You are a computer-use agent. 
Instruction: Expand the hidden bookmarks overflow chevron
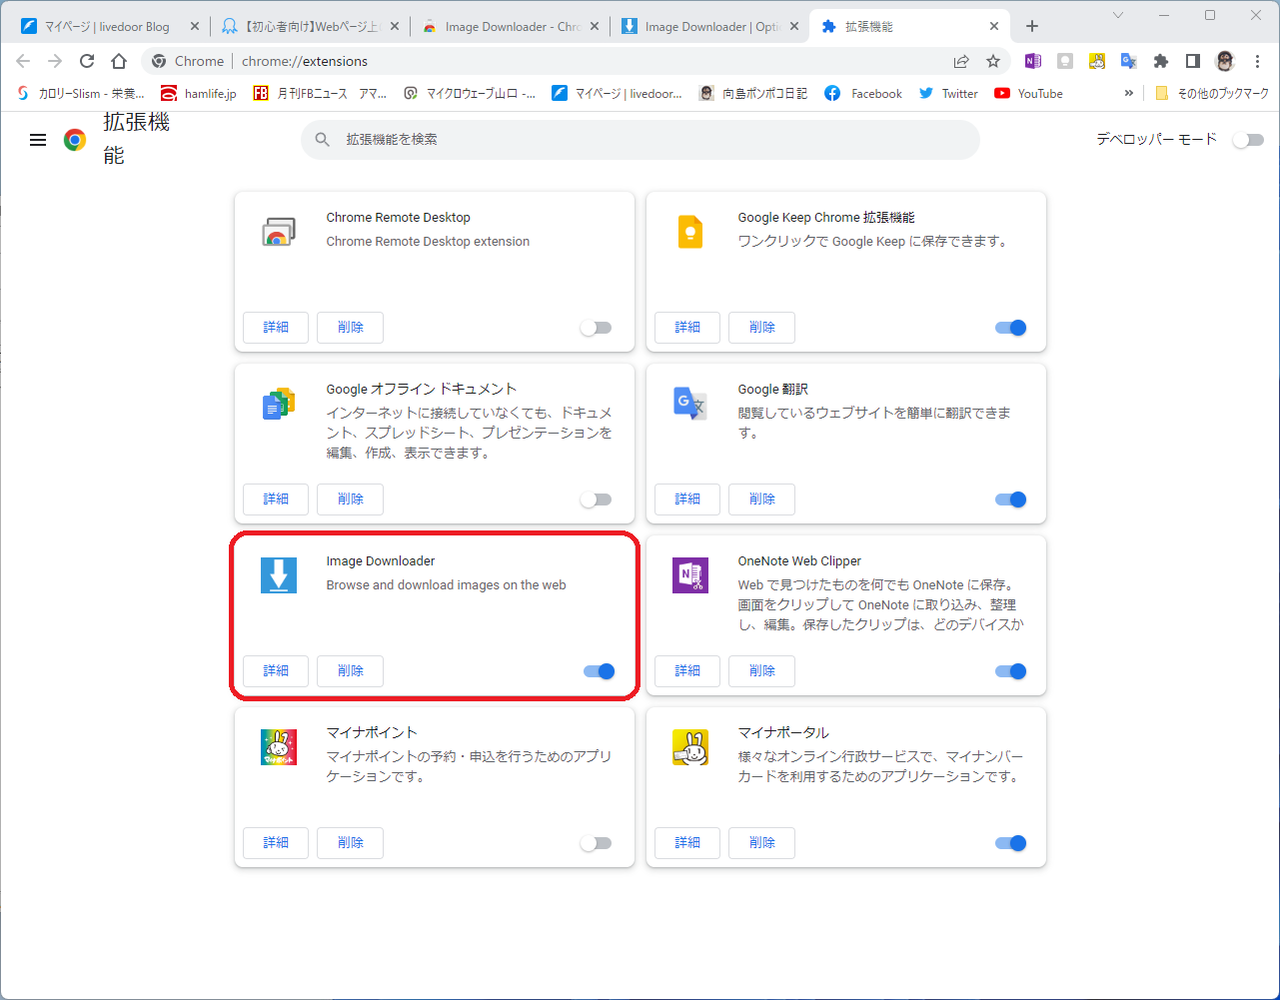point(1129,93)
